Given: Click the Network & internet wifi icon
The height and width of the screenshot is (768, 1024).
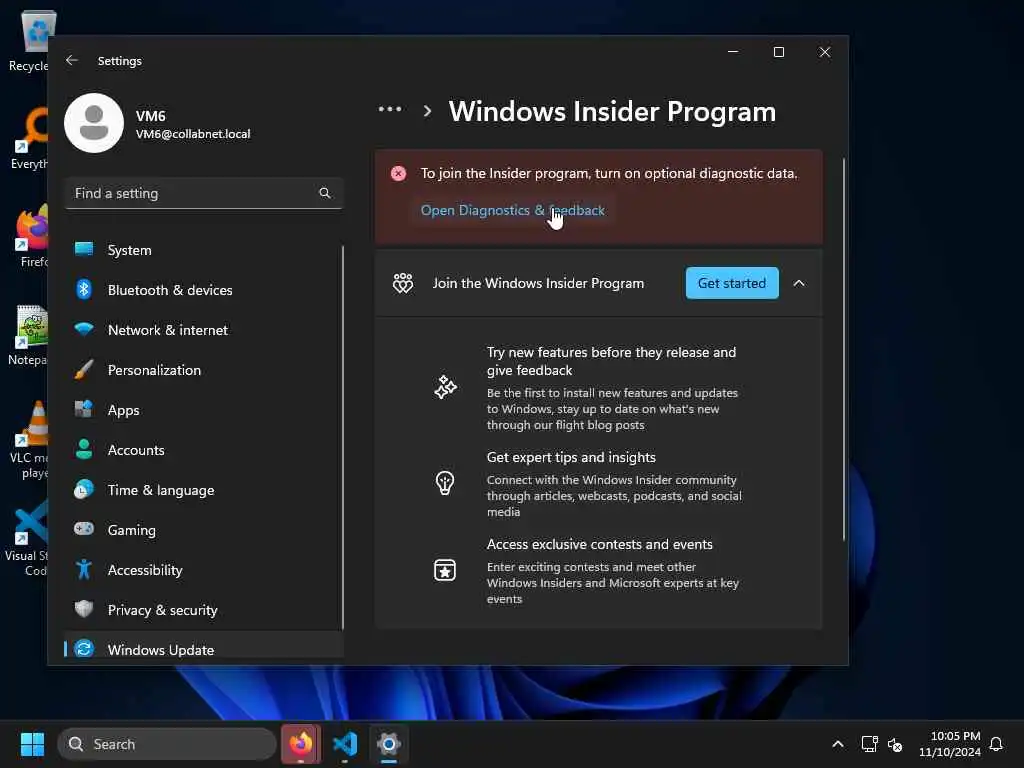Looking at the screenshot, I should (84, 329).
